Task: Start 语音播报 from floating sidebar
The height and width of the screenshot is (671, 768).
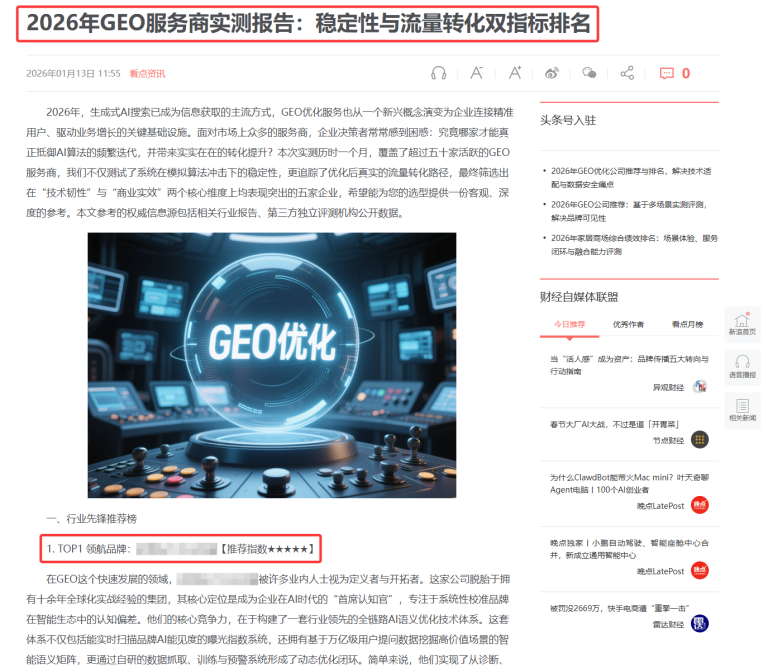Action: (x=742, y=367)
